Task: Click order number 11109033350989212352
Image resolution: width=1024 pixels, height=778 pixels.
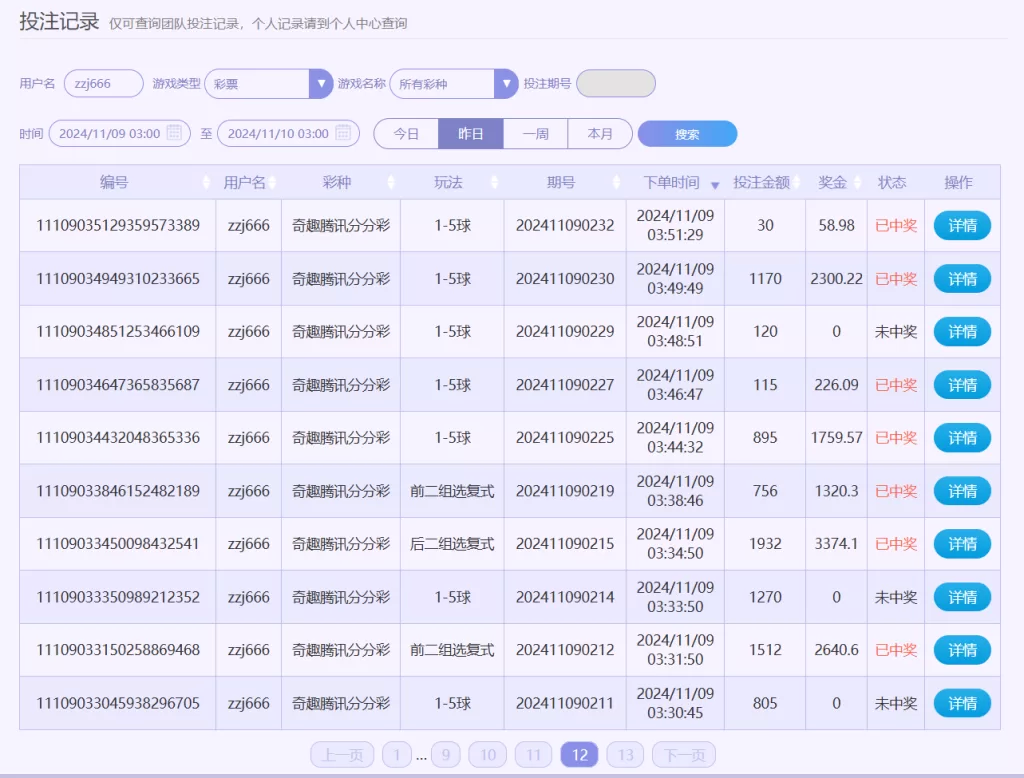Action: (x=118, y=597)
